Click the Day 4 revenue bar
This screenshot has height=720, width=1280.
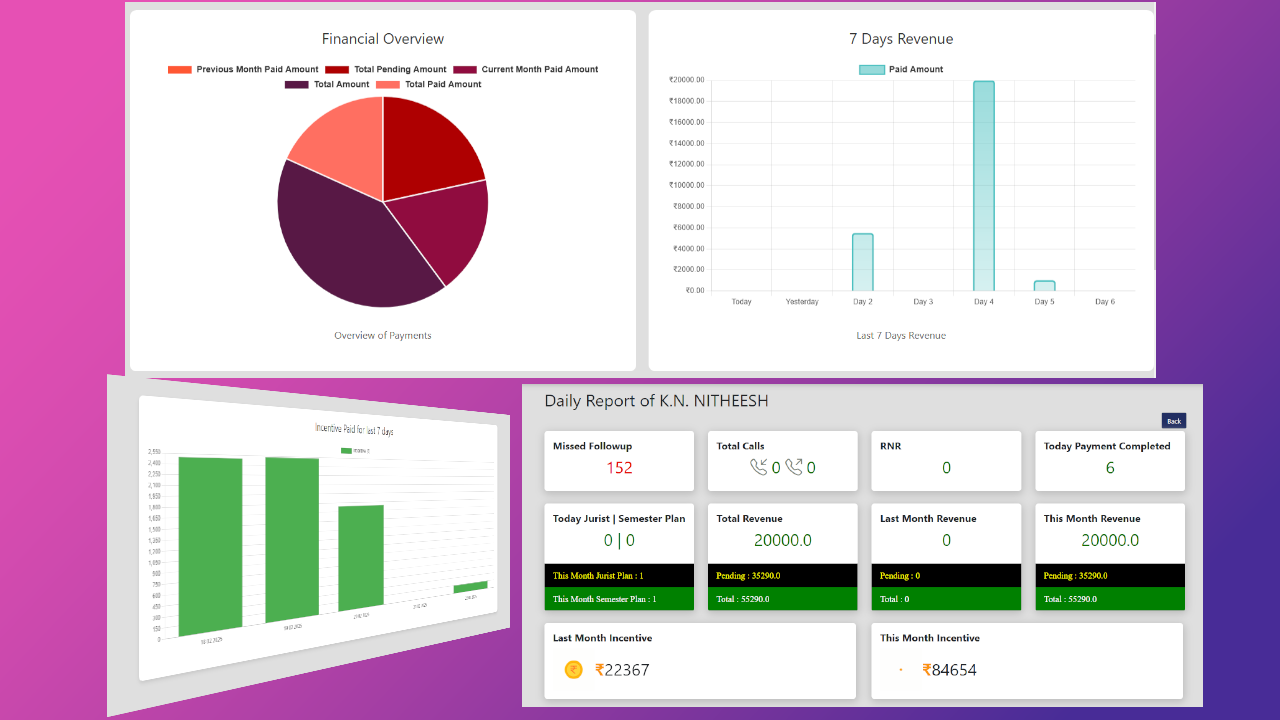(x=984, y=186)
